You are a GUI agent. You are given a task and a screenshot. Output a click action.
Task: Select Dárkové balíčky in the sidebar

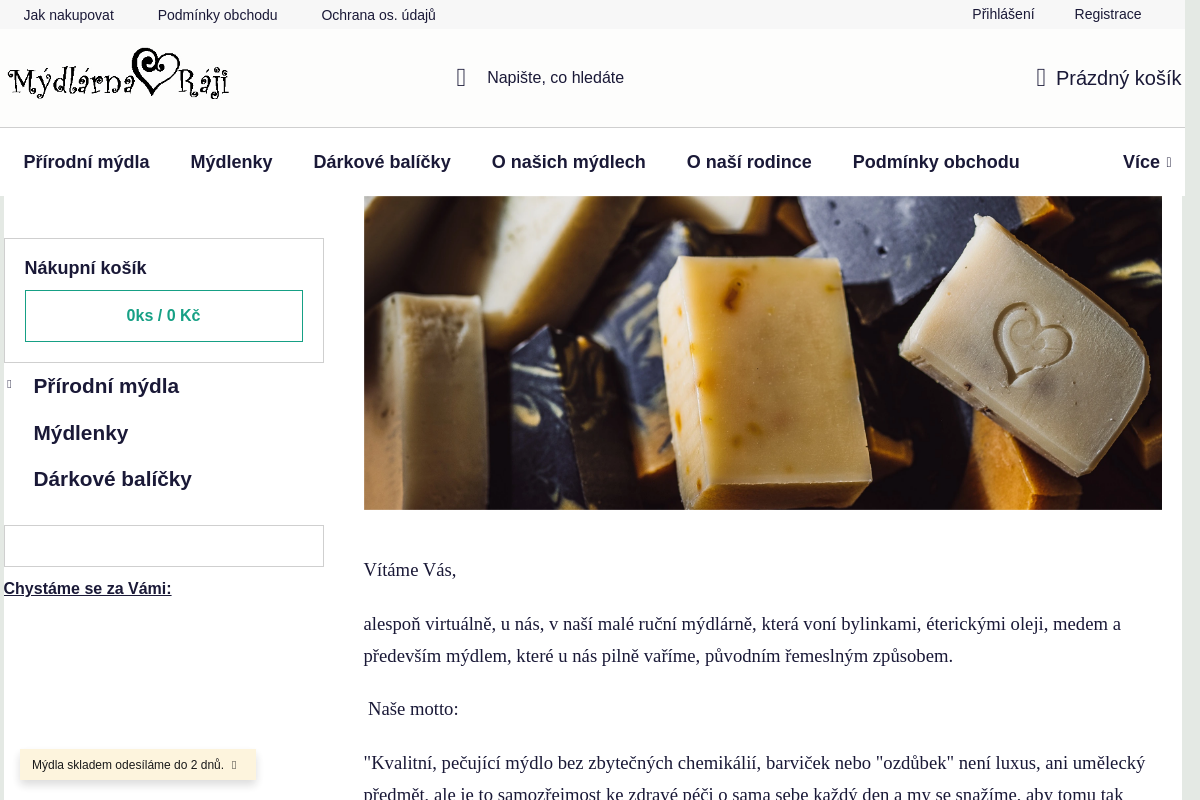[112, 479]
